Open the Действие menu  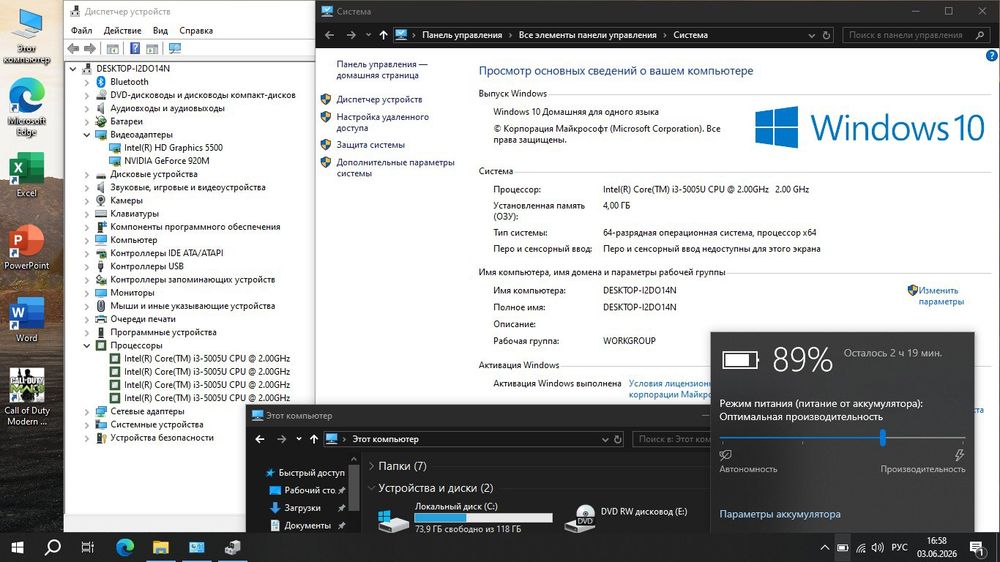pos(122,31)
